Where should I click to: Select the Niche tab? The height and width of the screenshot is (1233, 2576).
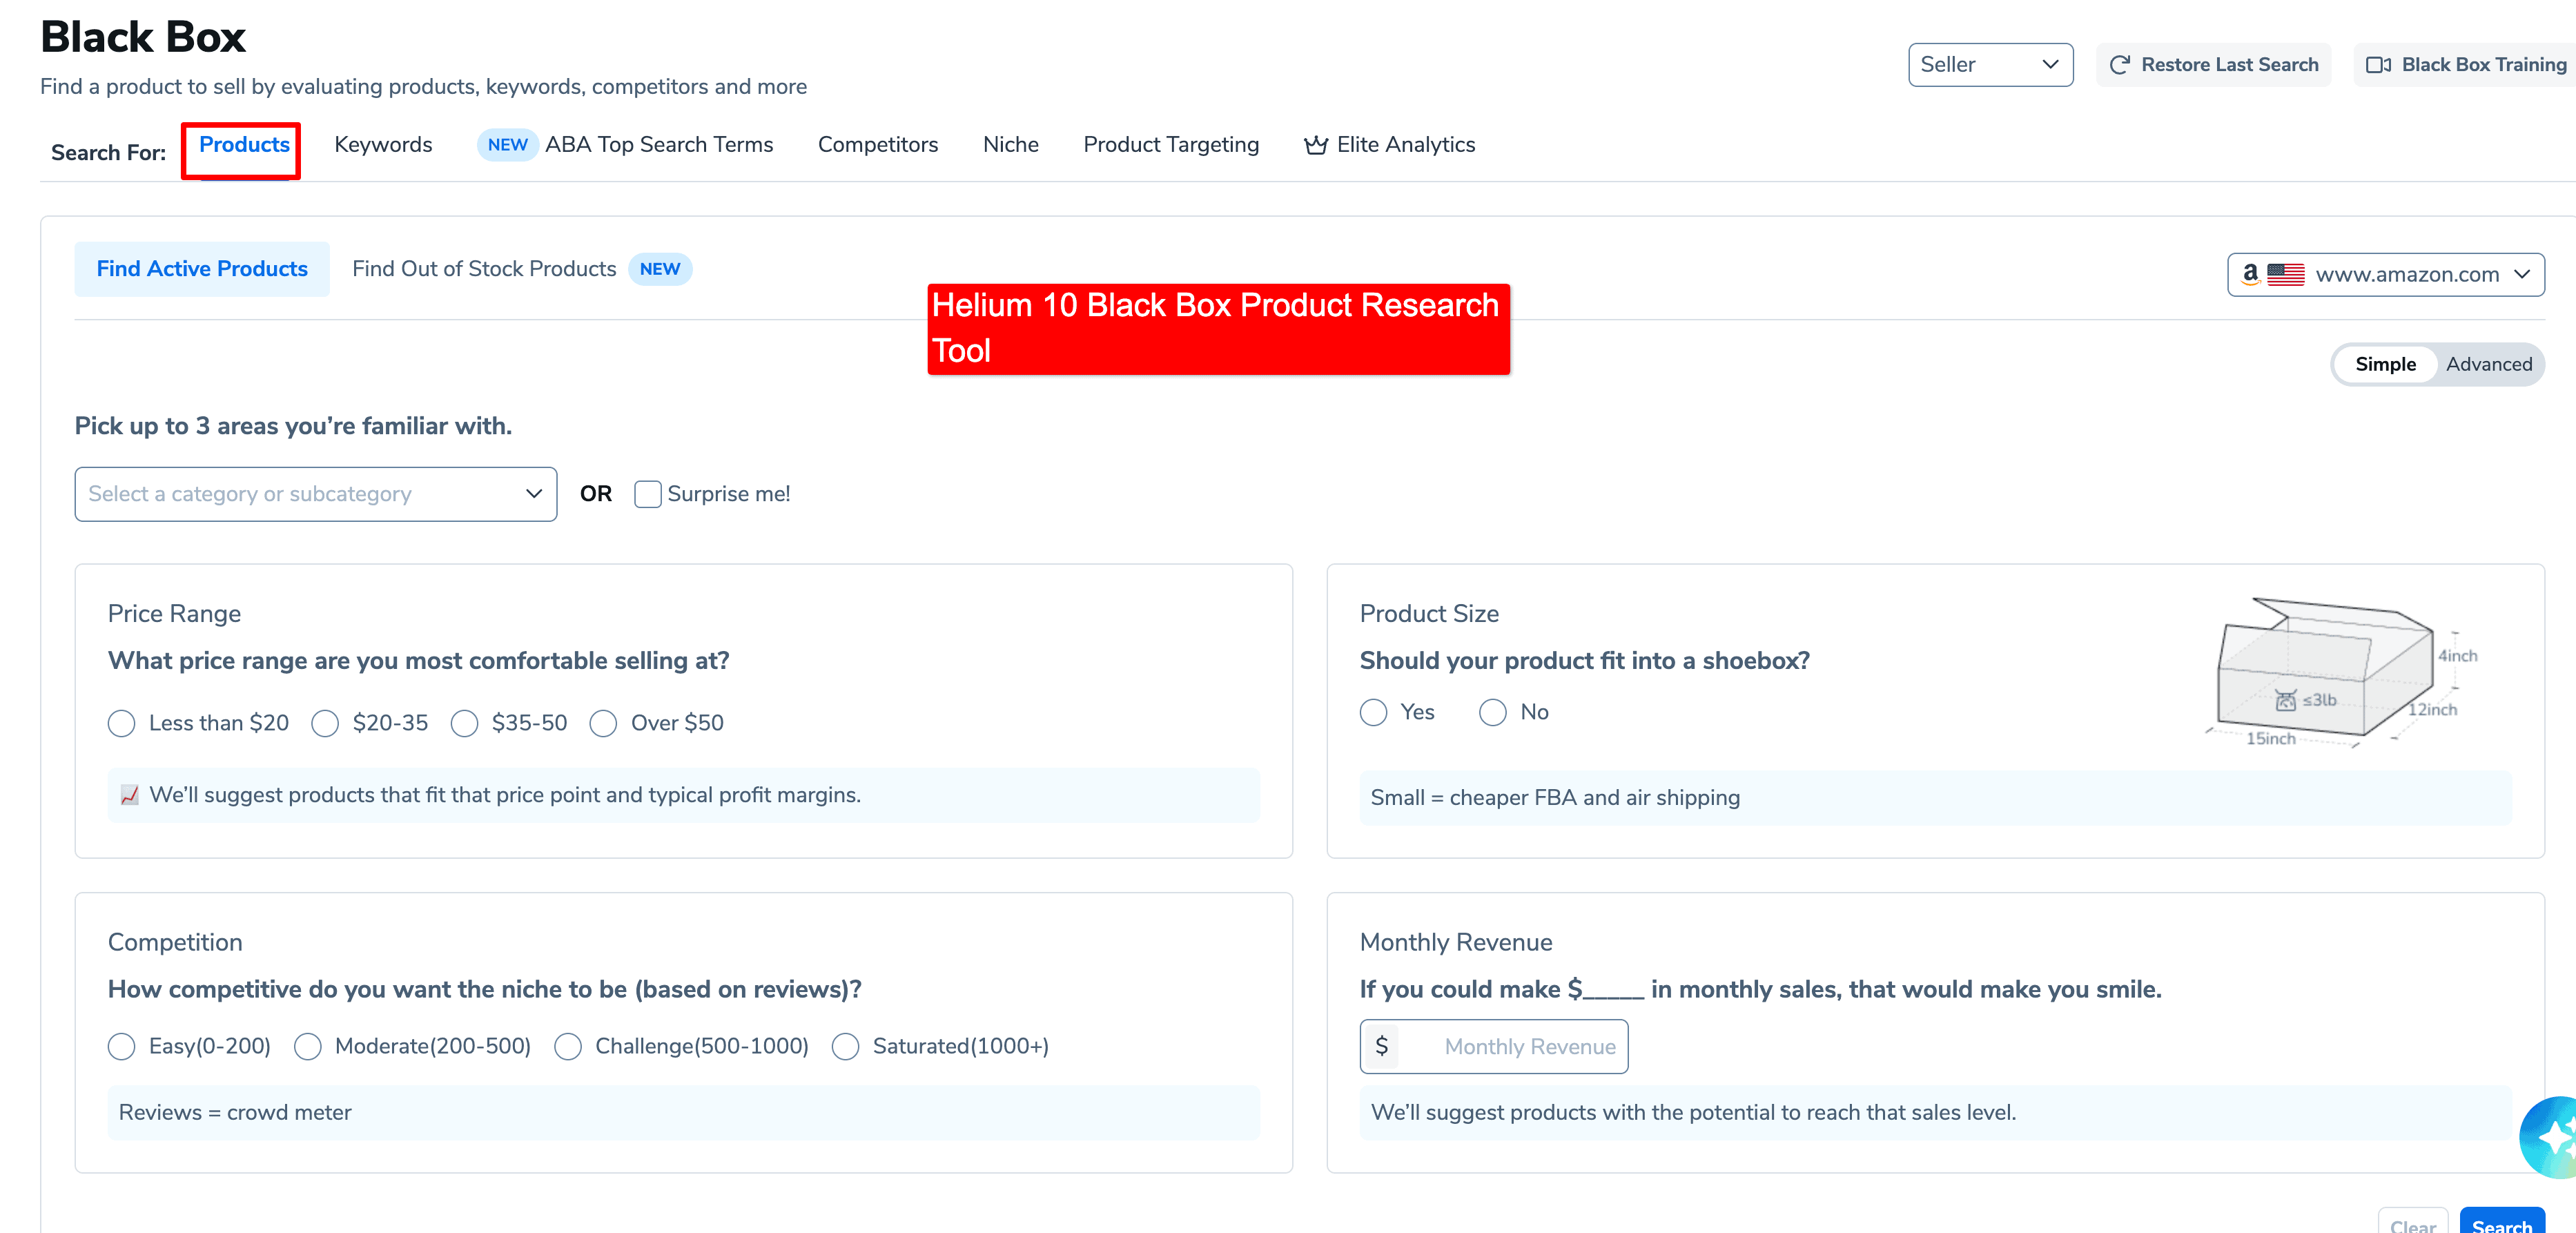click(x=1010, y=145)
